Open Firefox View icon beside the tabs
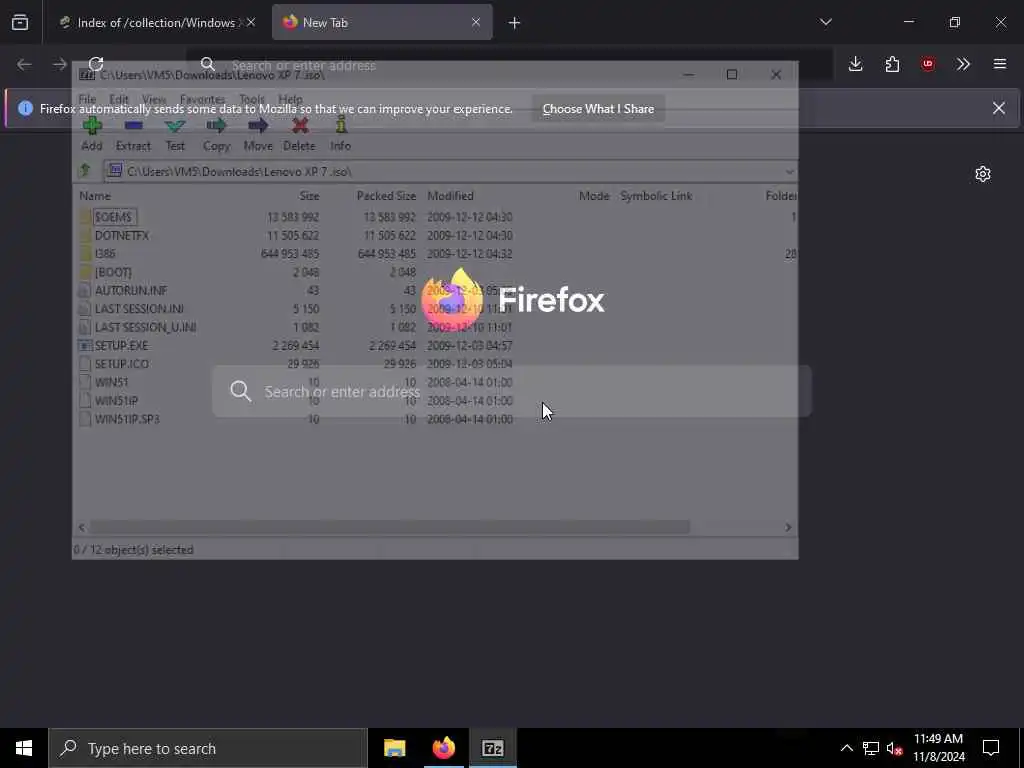The width and height of the screenshot is (1024, 768). pyautogui.click(x=20, y=22)
